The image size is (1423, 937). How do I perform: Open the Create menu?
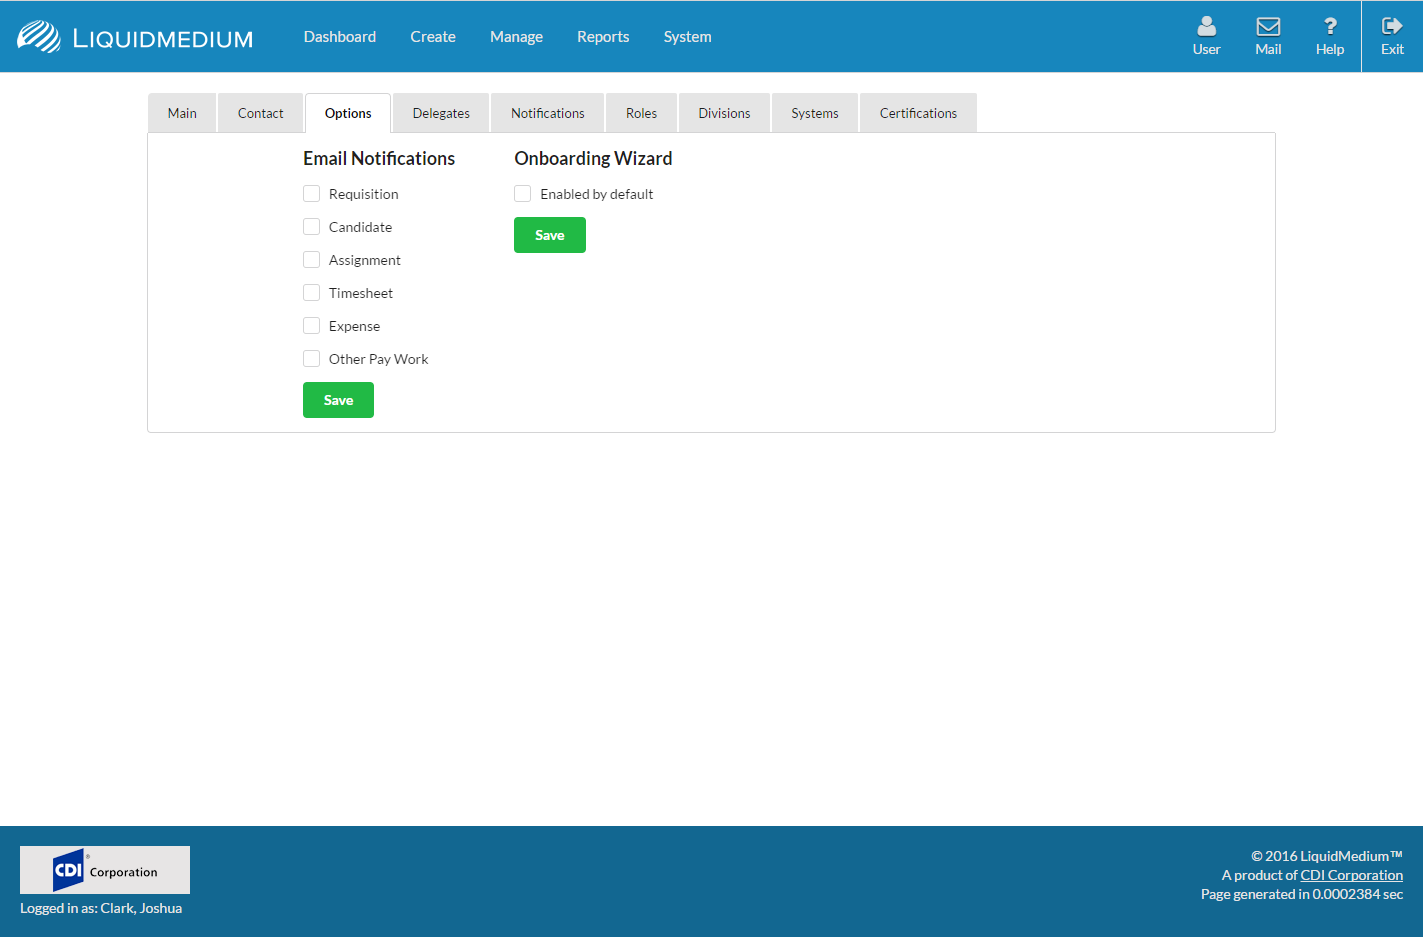tap(432, 37)
